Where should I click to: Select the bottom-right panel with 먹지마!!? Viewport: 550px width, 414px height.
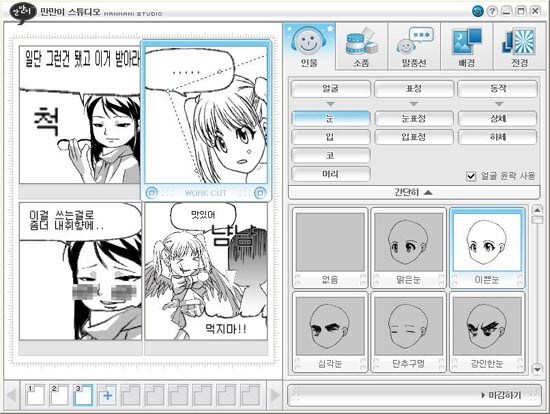(206, 271)
